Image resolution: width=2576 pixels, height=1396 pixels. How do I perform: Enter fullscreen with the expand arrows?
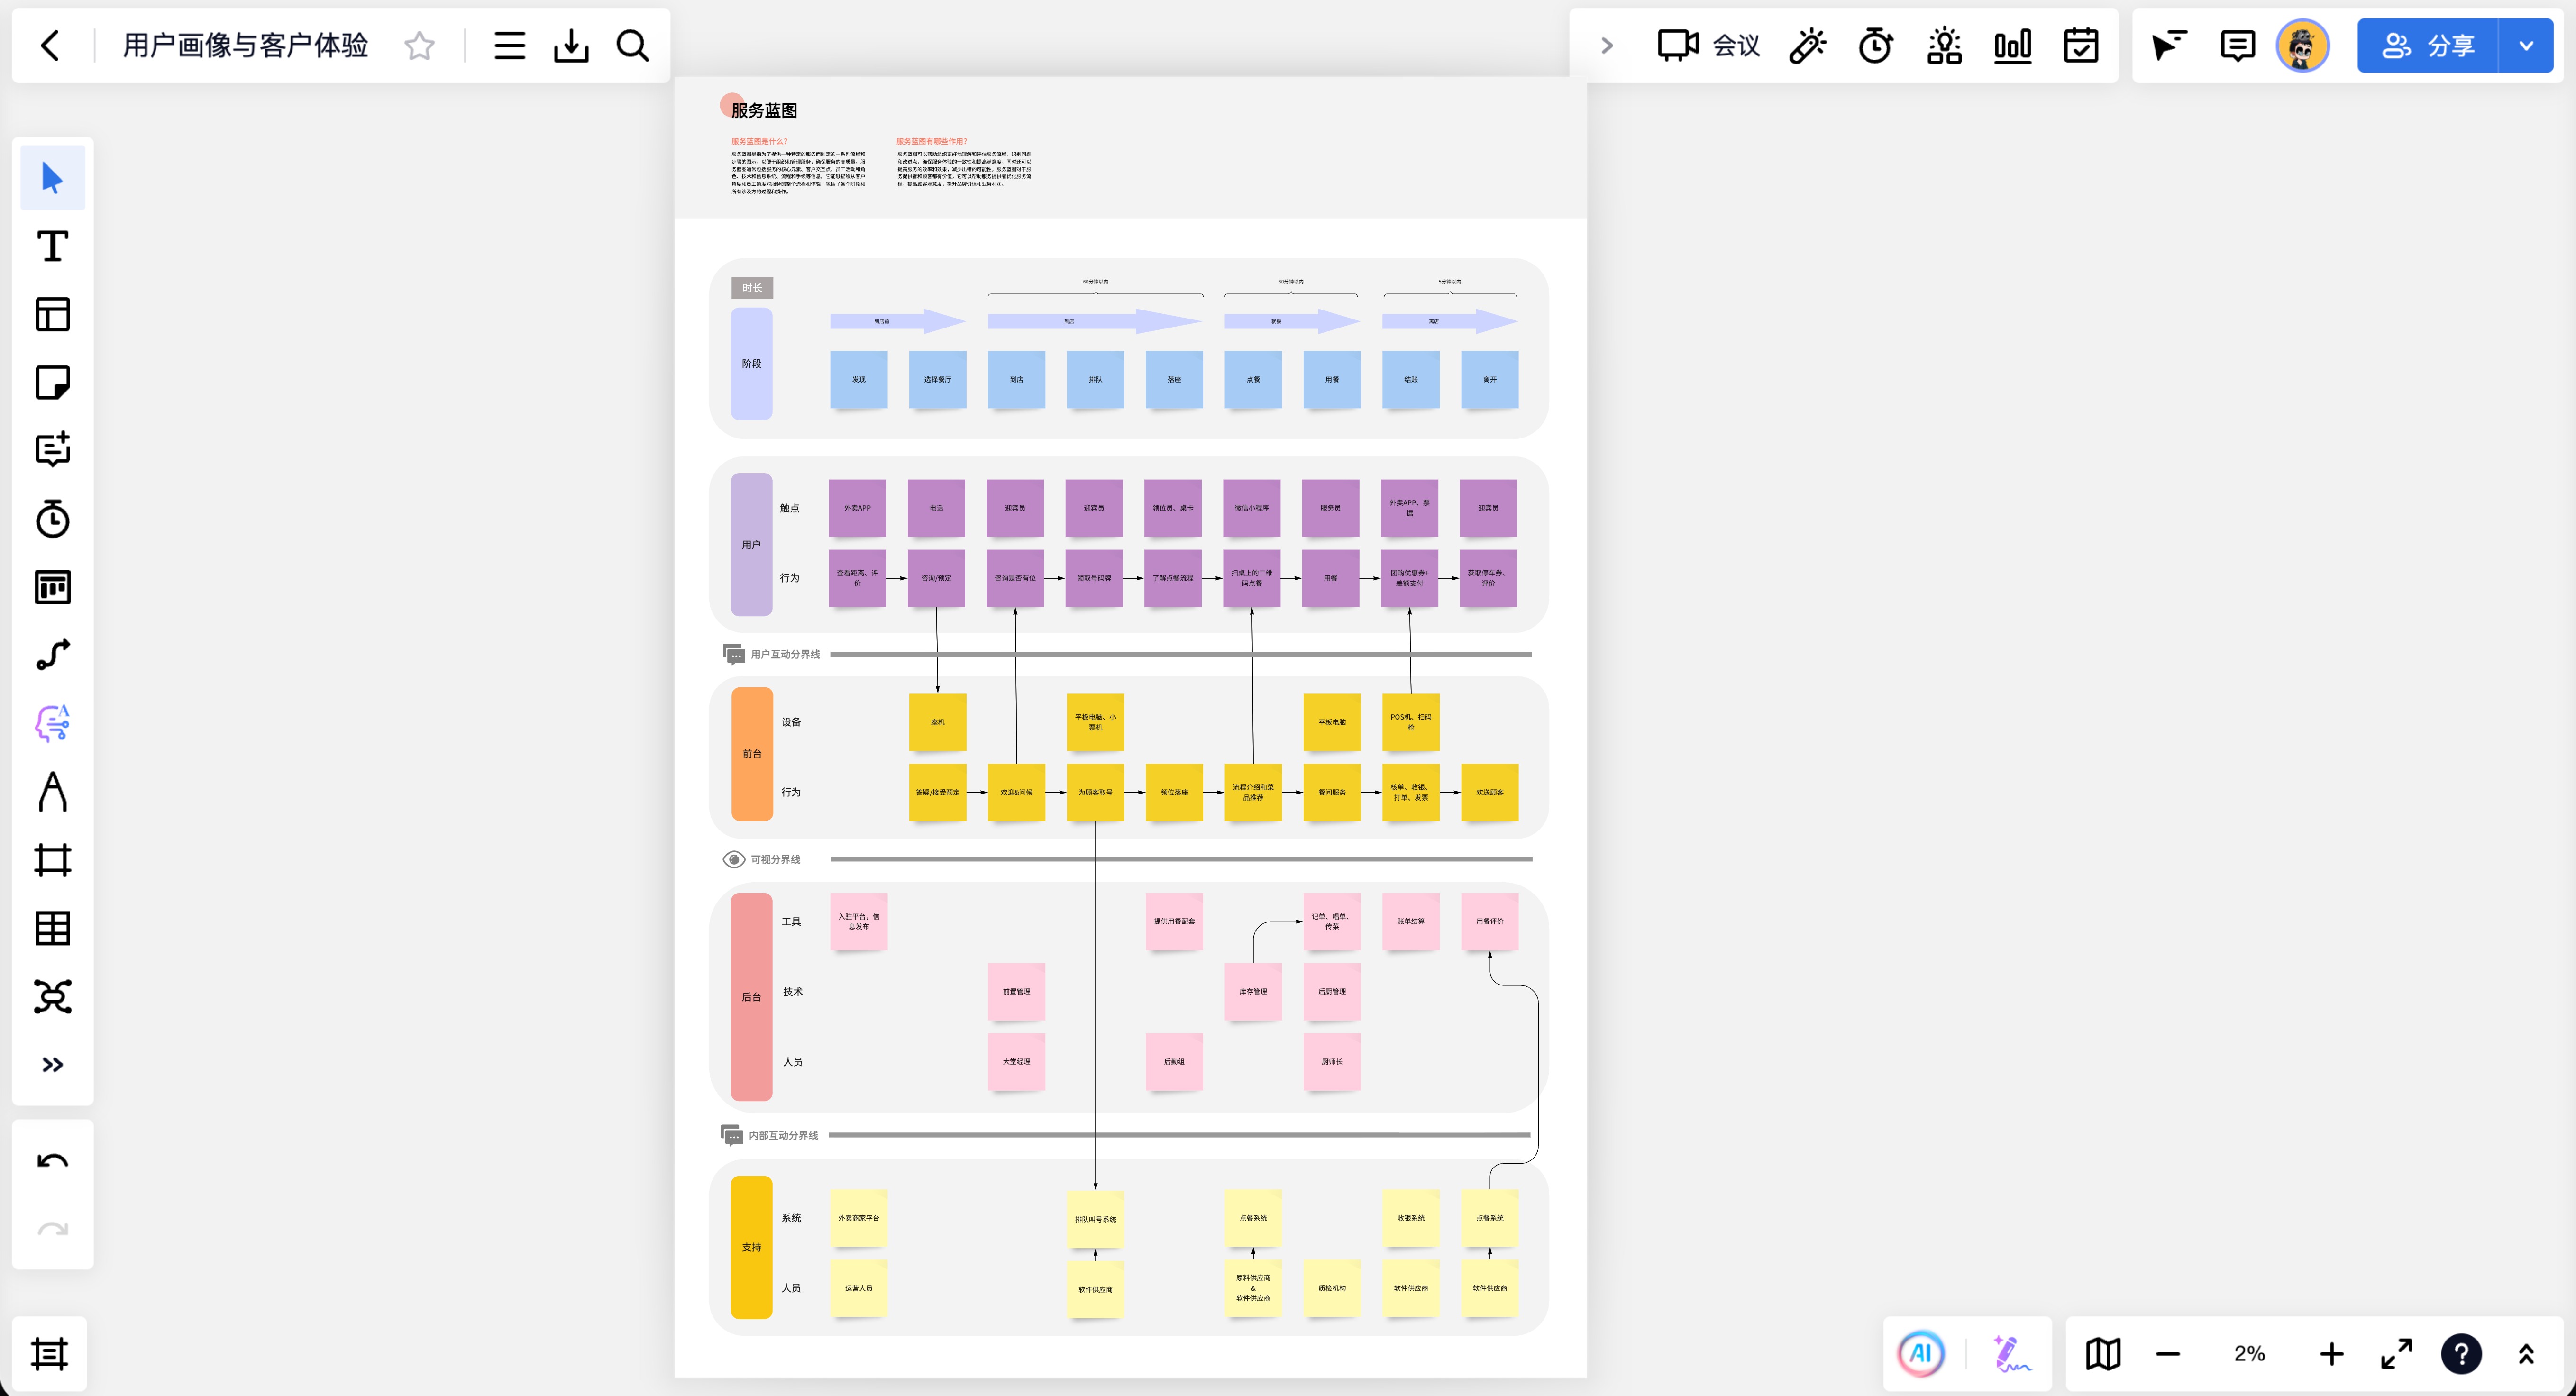coord(2397,1354)
